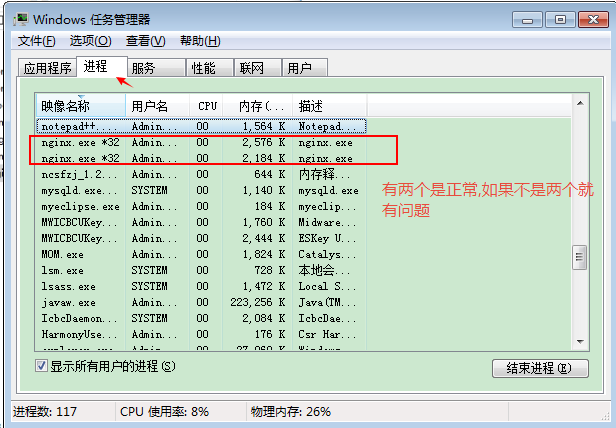Select the 进程 tab
This screenshot has height=428, width=616.
(102, 66)
